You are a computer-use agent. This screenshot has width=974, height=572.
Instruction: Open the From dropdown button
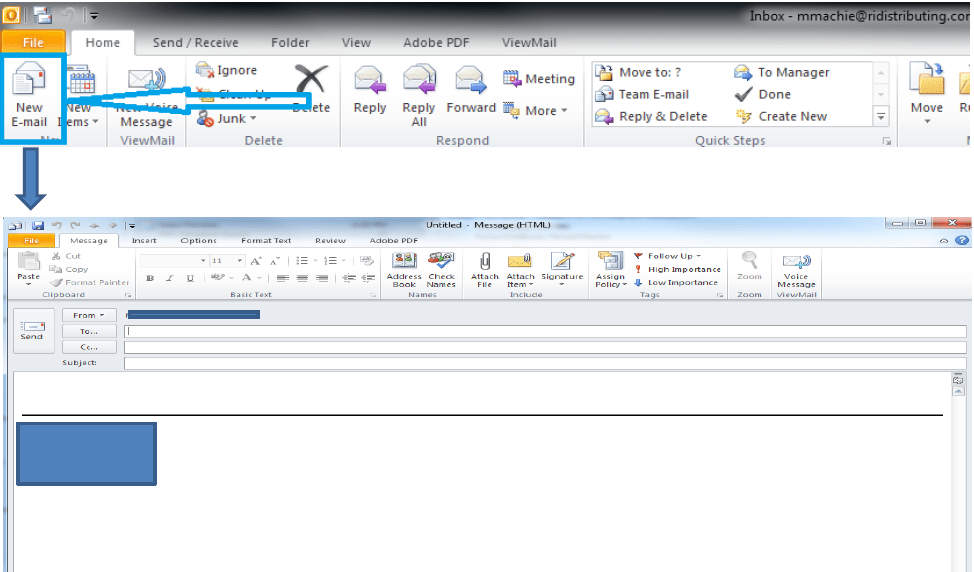(x=89, y=315)
